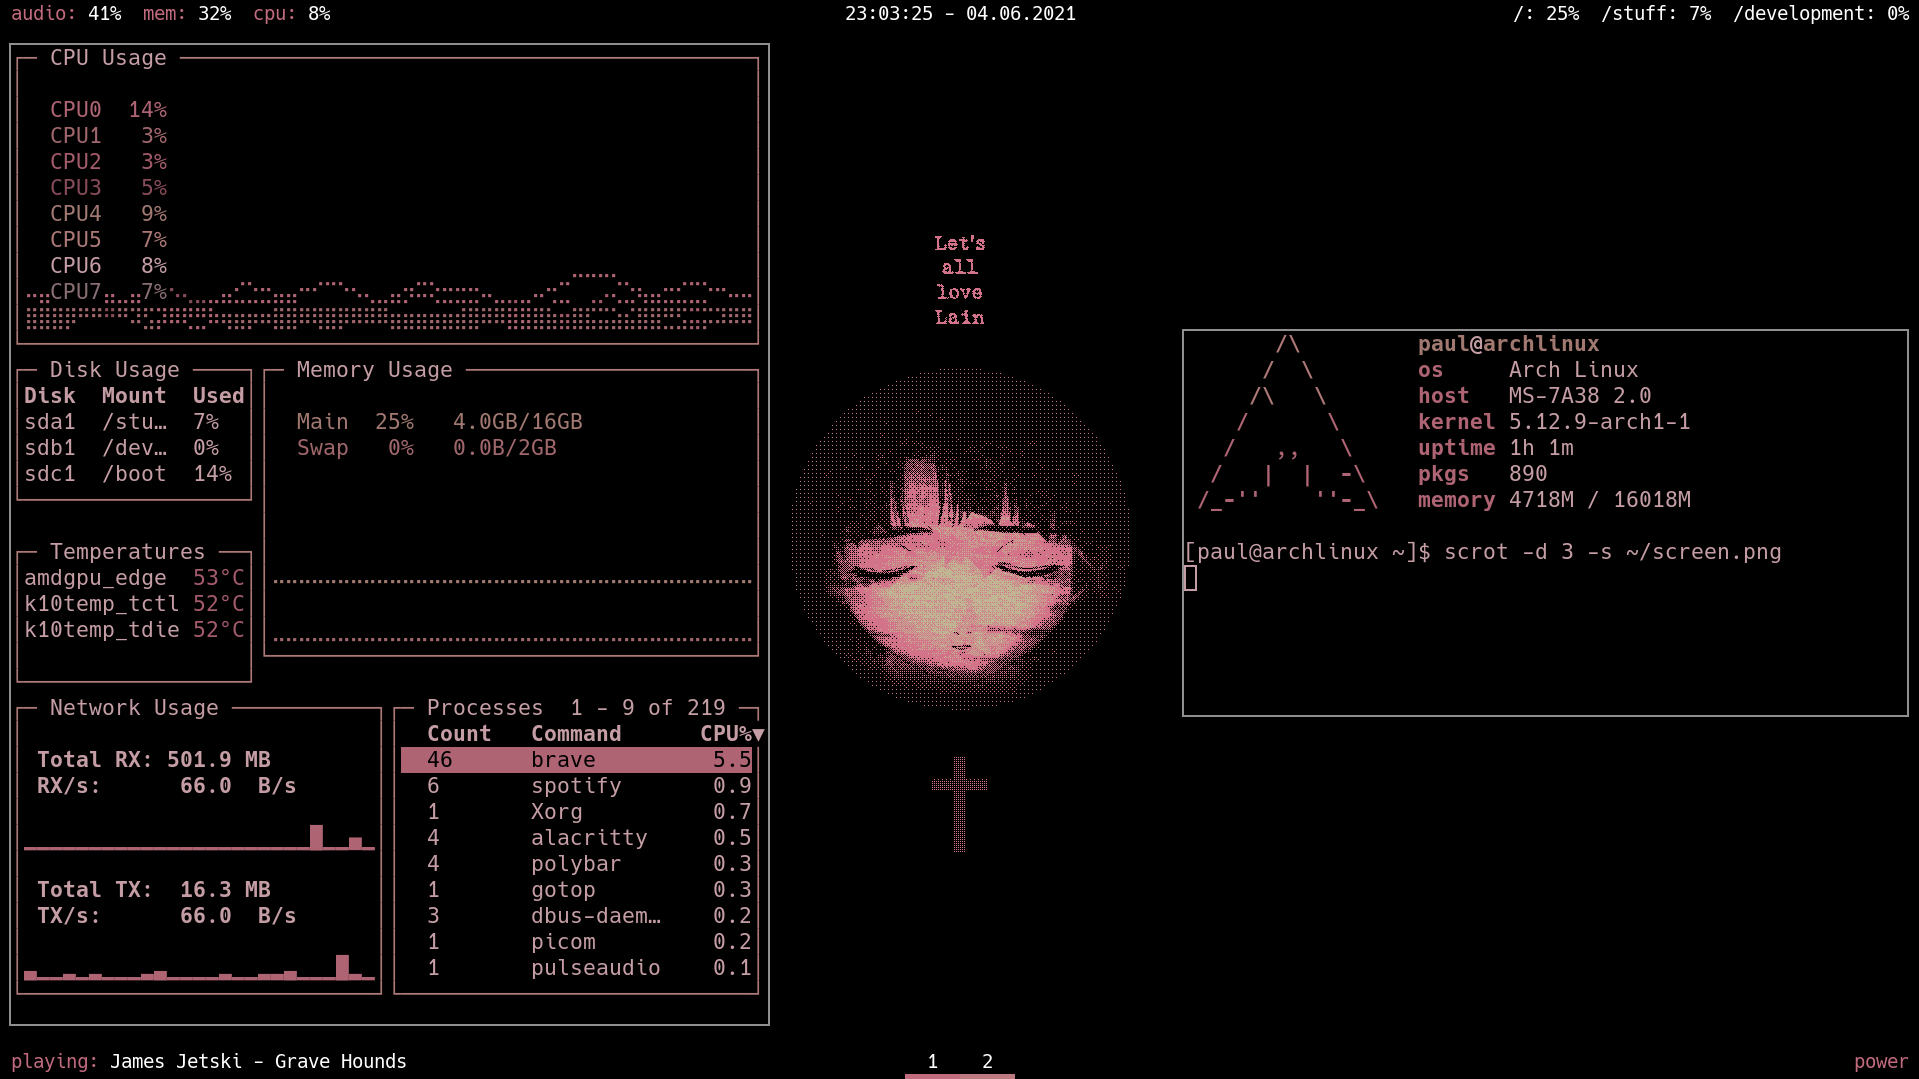
Task: Select the brave process row
Action: (577, 760)
